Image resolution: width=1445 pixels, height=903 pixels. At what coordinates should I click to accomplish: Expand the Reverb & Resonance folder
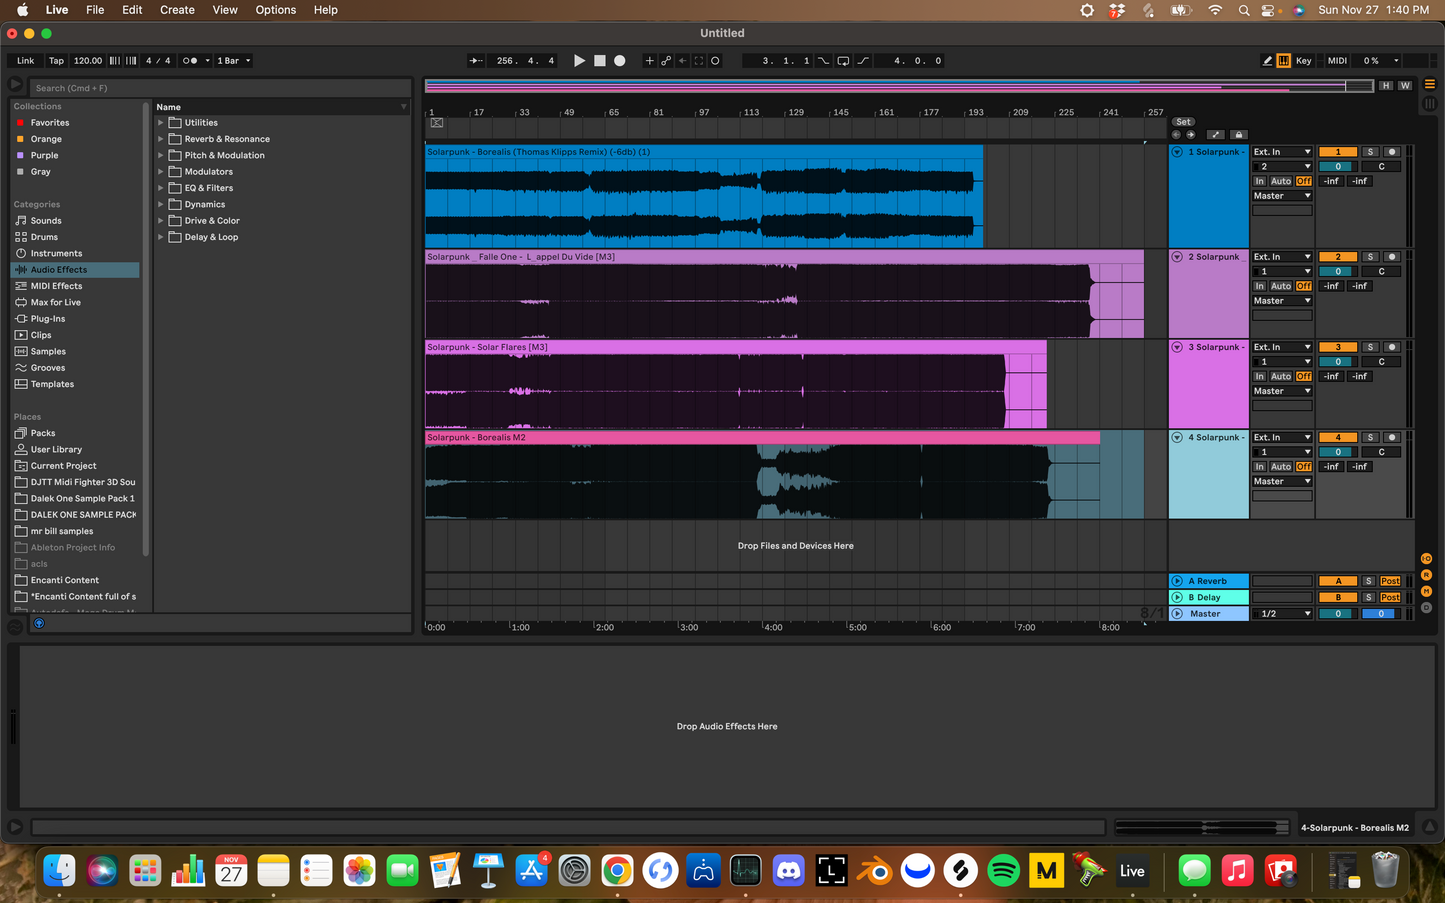pos(161,139)
